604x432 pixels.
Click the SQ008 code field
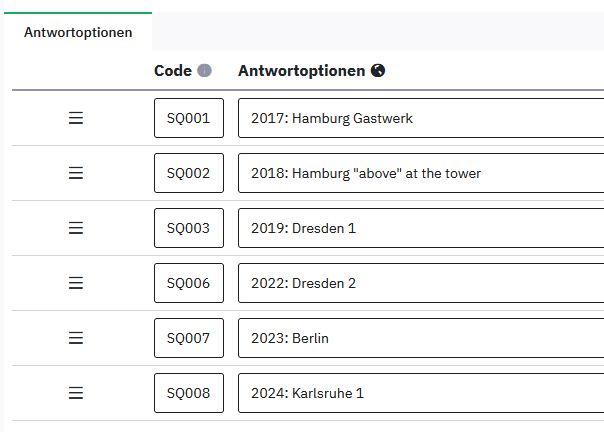coord(189,393)
